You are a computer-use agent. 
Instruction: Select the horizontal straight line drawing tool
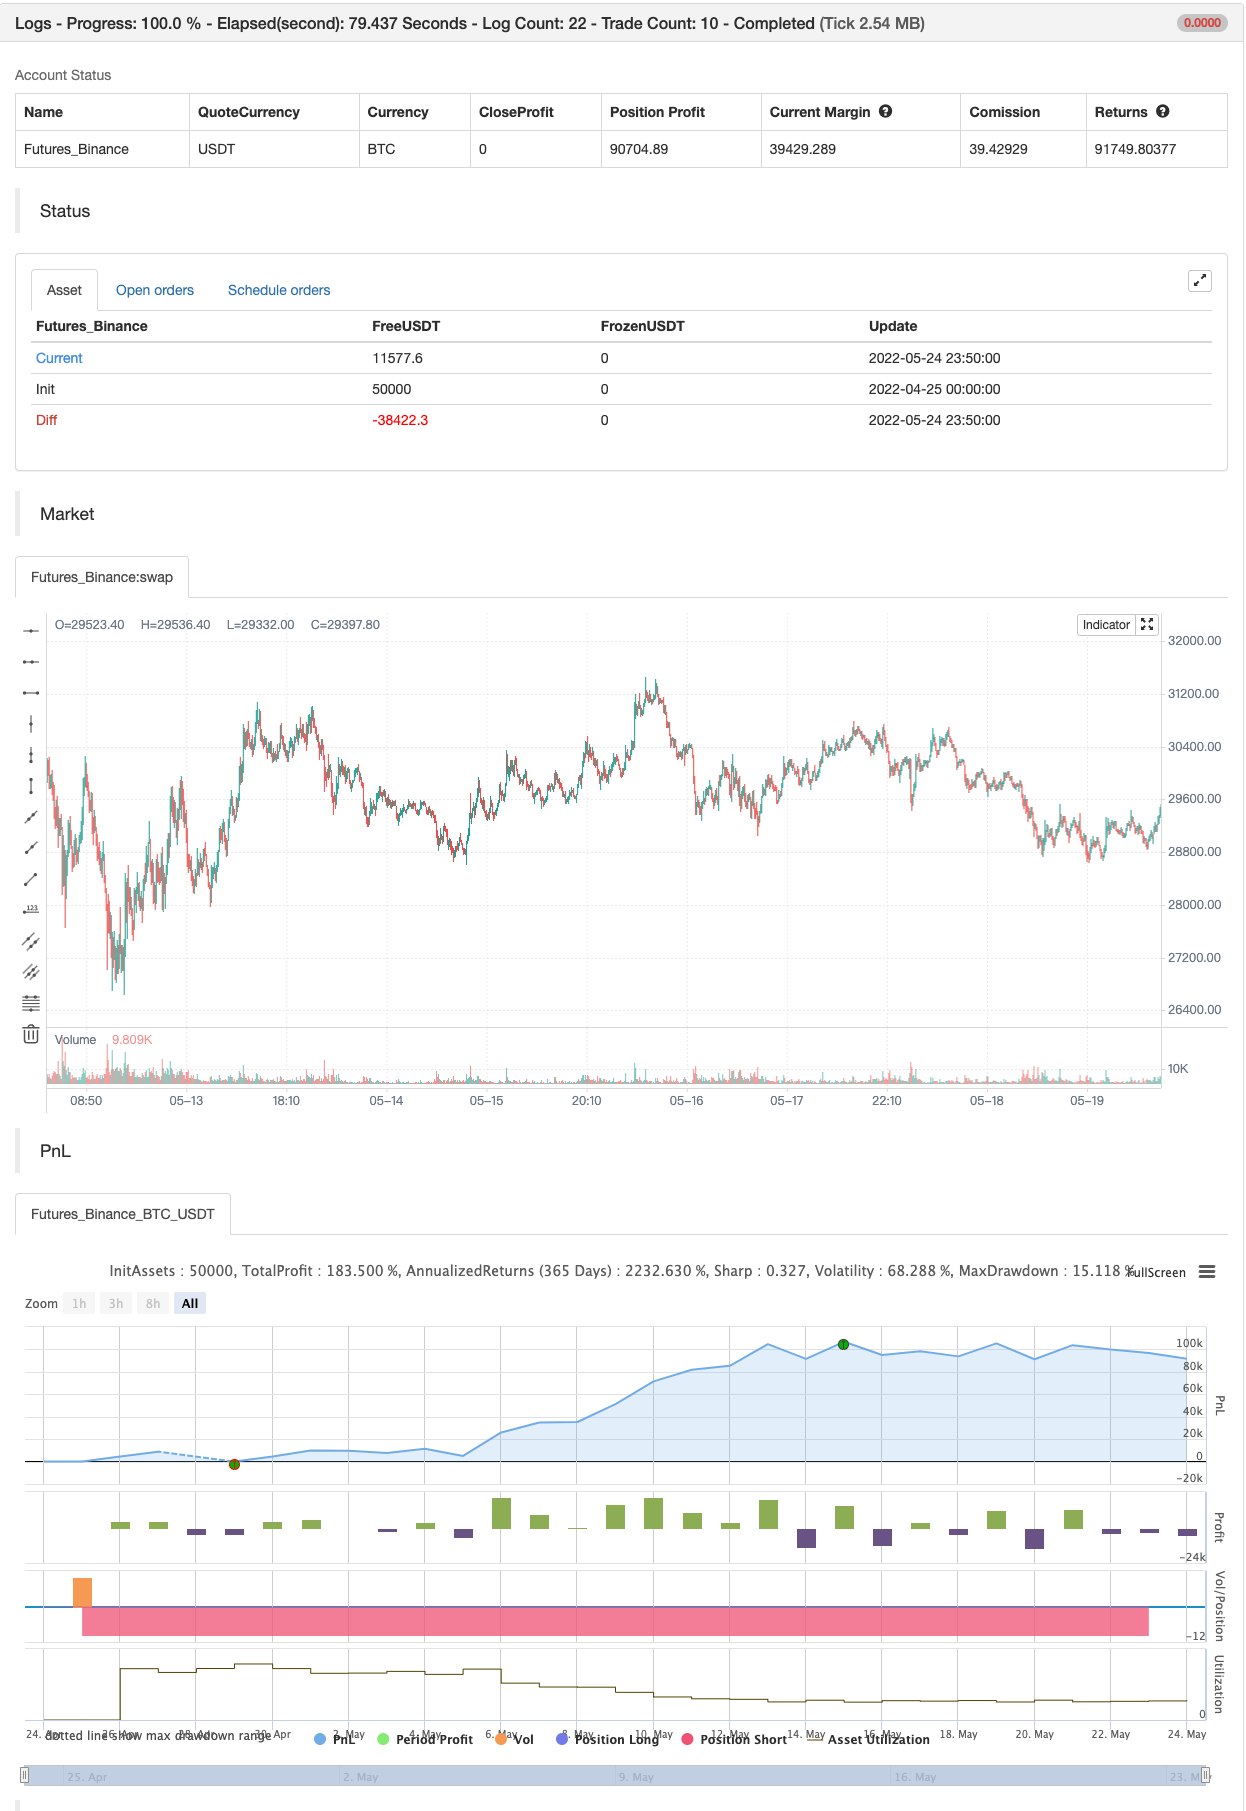pos(31,630)
